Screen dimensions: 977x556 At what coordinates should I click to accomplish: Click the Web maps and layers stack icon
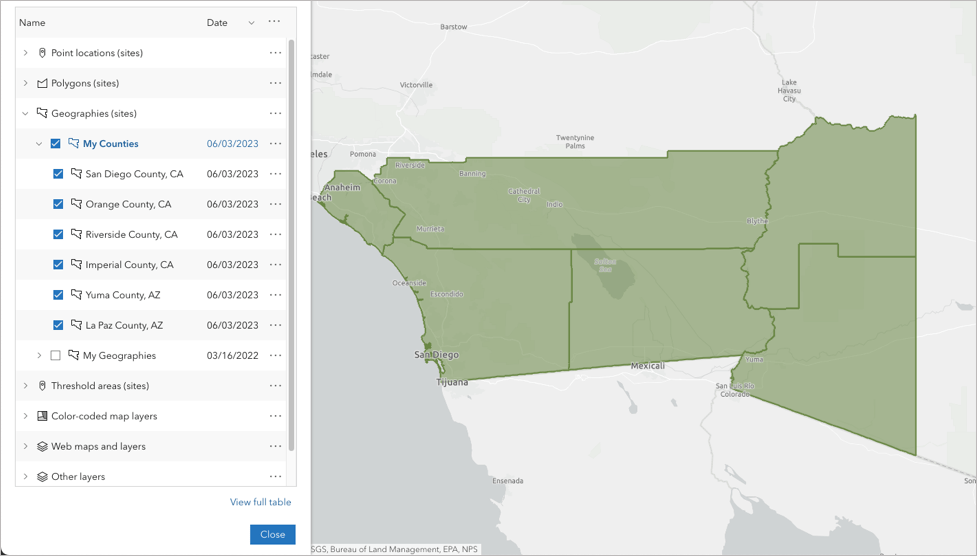(x=42, y=446)
